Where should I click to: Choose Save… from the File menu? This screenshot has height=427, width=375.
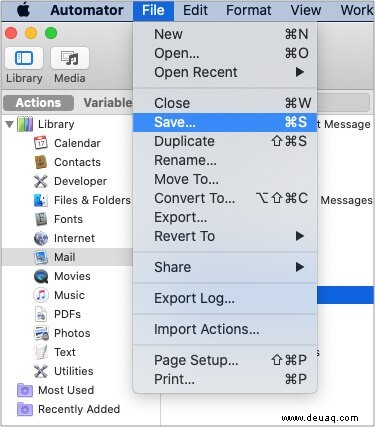click(225, 122)
